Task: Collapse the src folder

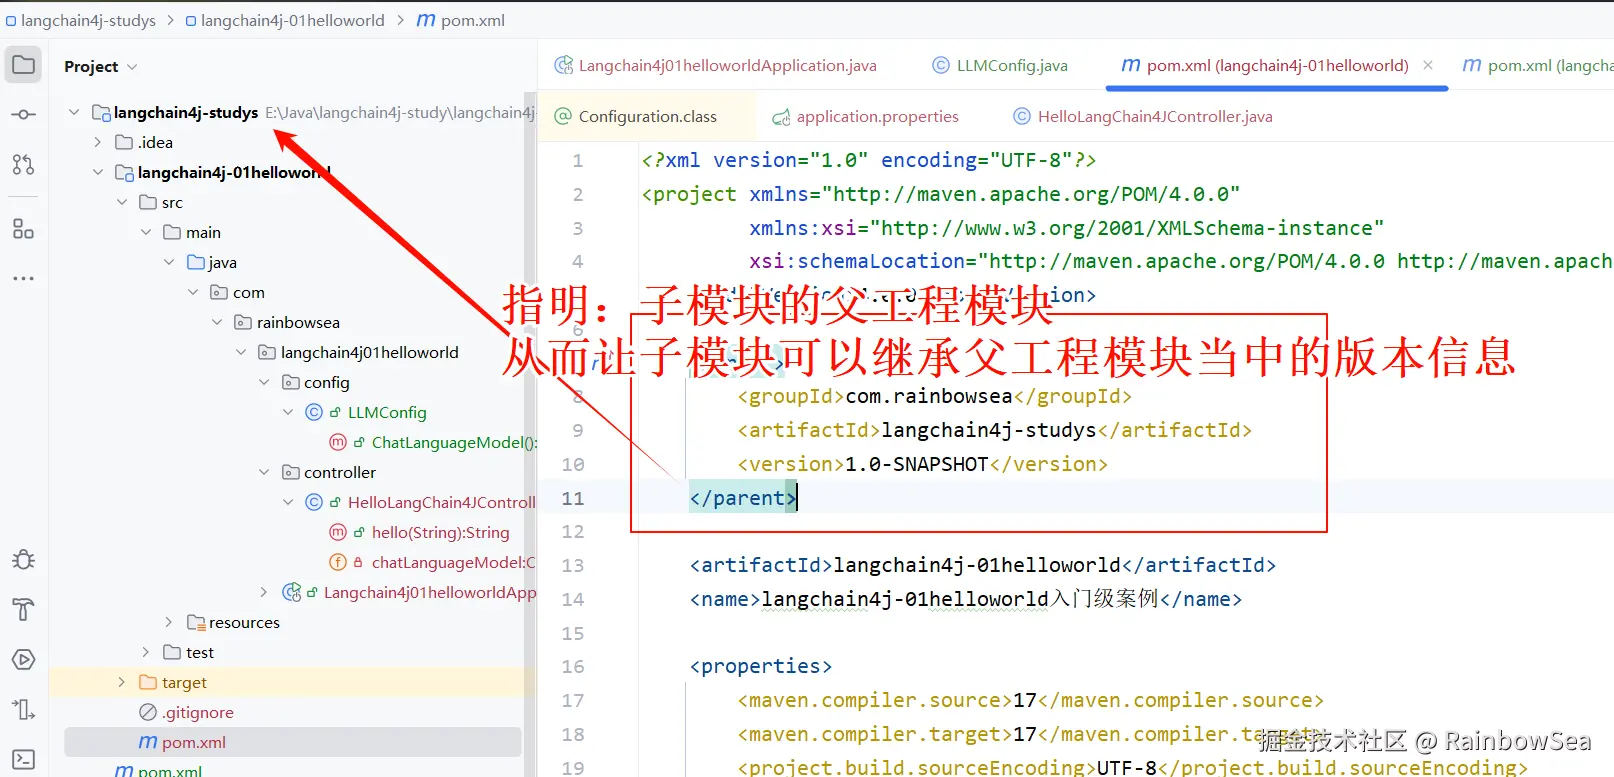Action: 122,202
